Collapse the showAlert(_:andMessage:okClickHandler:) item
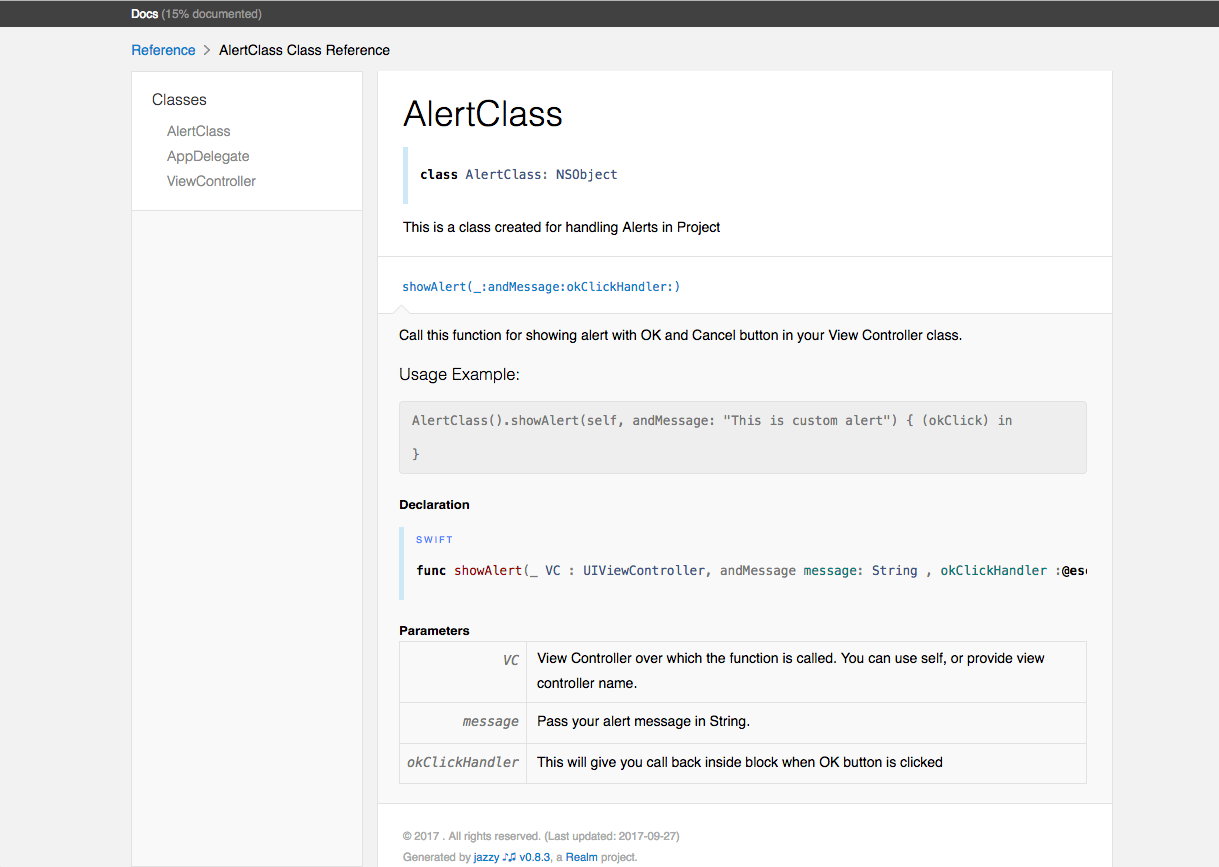Viewport: 1219px width, 867px height. [540, 287]
